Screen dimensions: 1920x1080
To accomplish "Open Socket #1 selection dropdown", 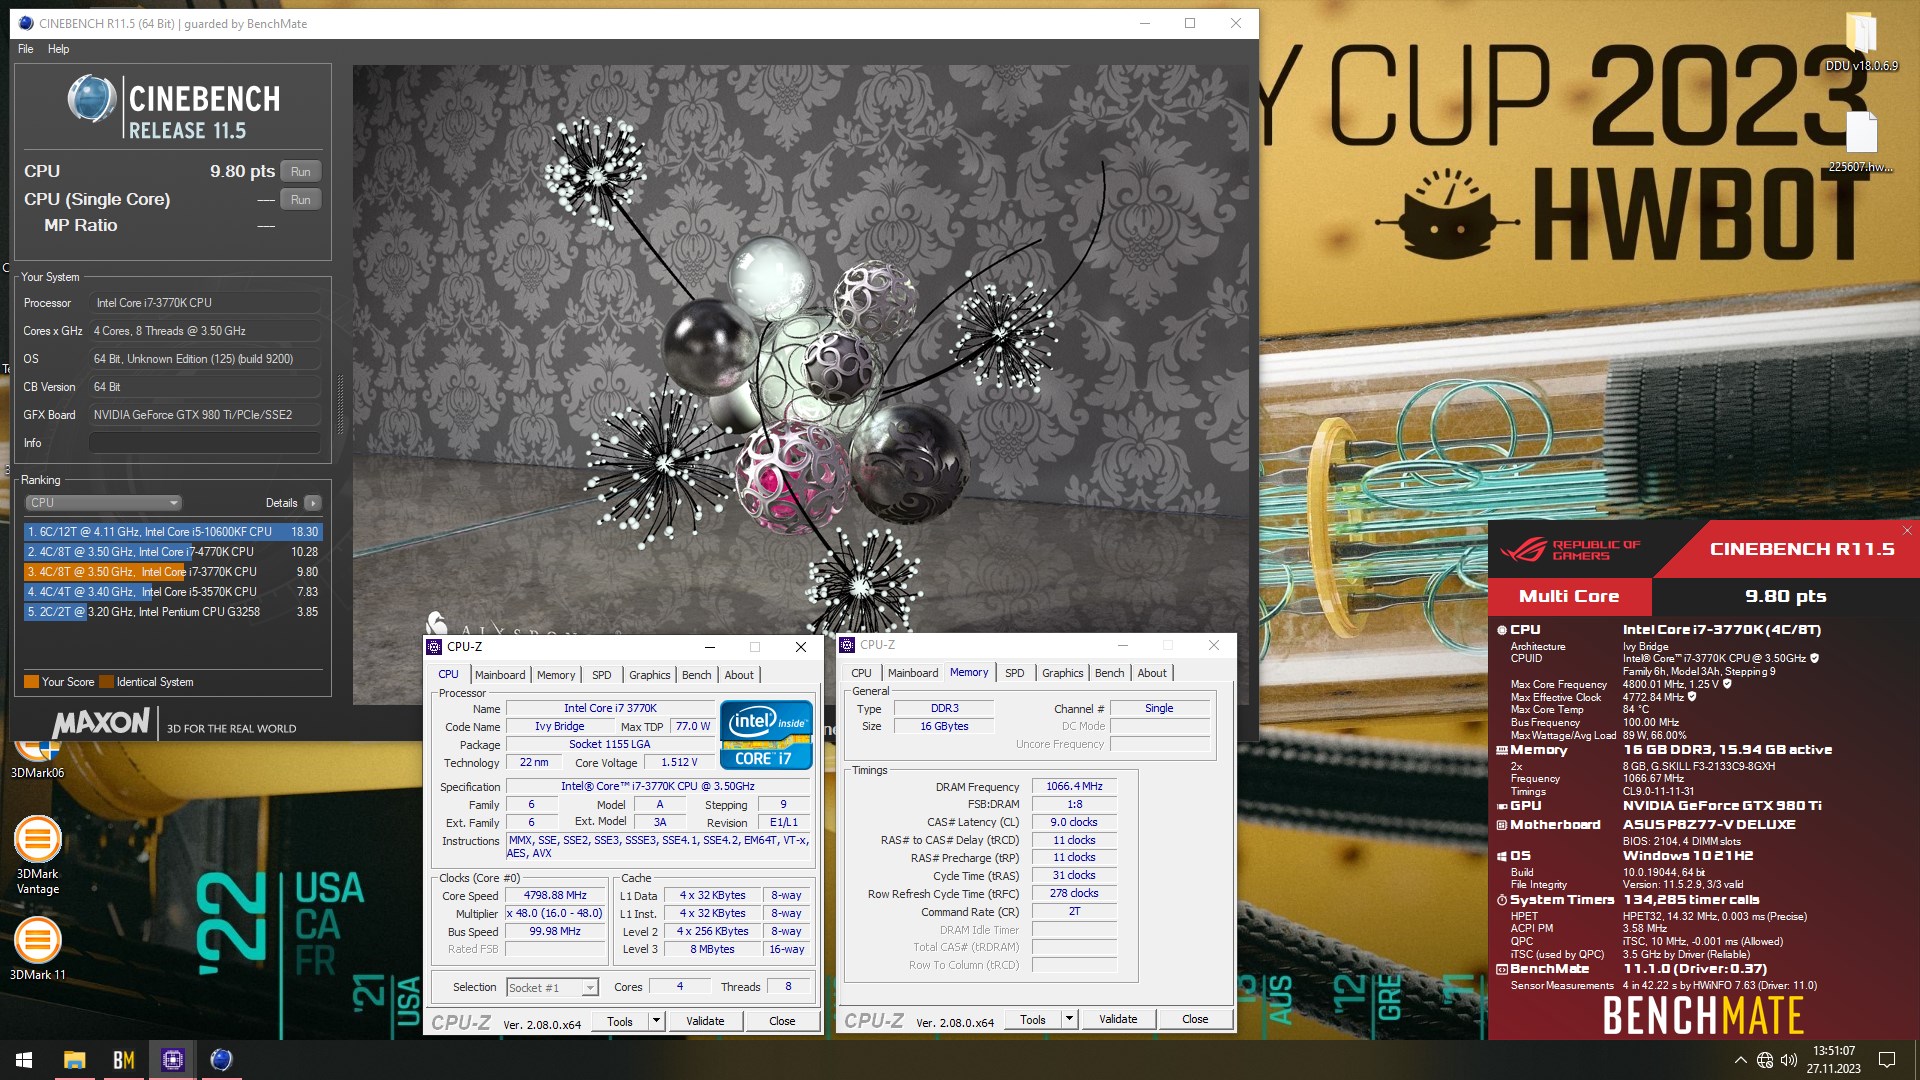I will (552, 988).
